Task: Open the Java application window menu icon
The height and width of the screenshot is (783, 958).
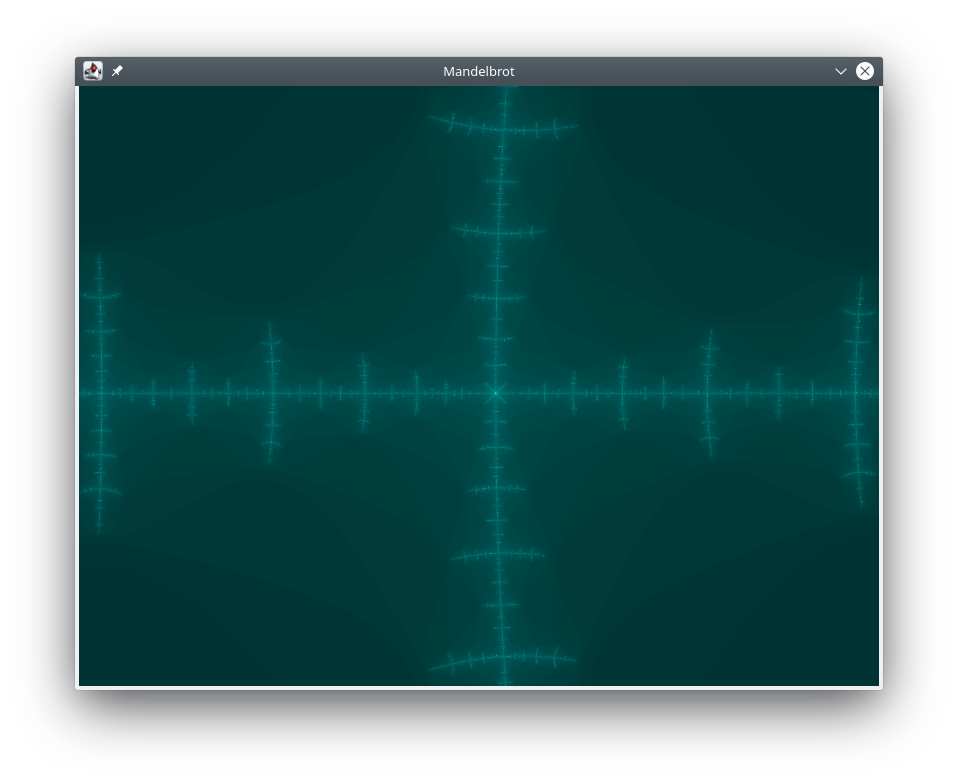Action: [x=93, y=71]
